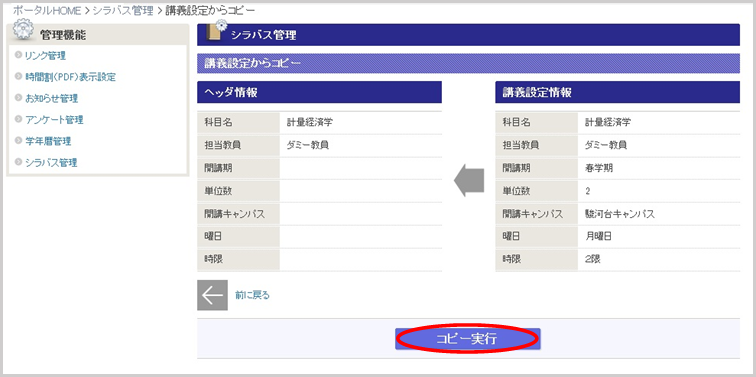This screenshot has width=756, height=377.
Task: Click 開講キャンパス label in ヘッダ情報
Action: pyautogui.click(x=235, y=214)
